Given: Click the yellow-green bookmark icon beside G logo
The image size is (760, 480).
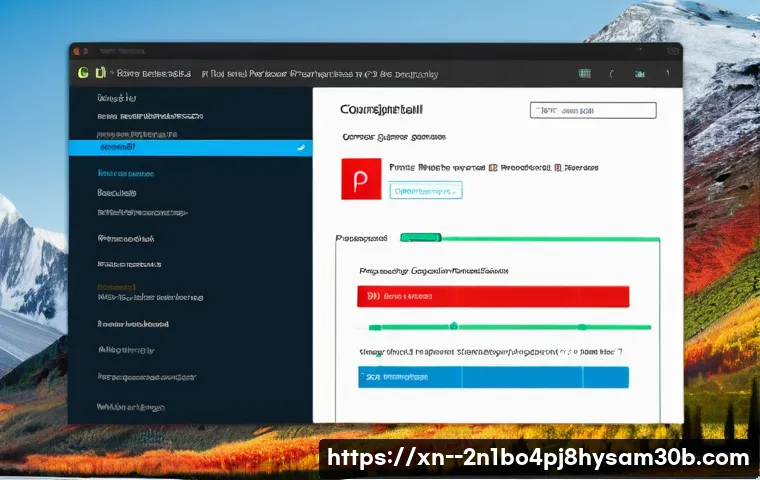Looking at the screenshot, I should [x=99, y=72].
